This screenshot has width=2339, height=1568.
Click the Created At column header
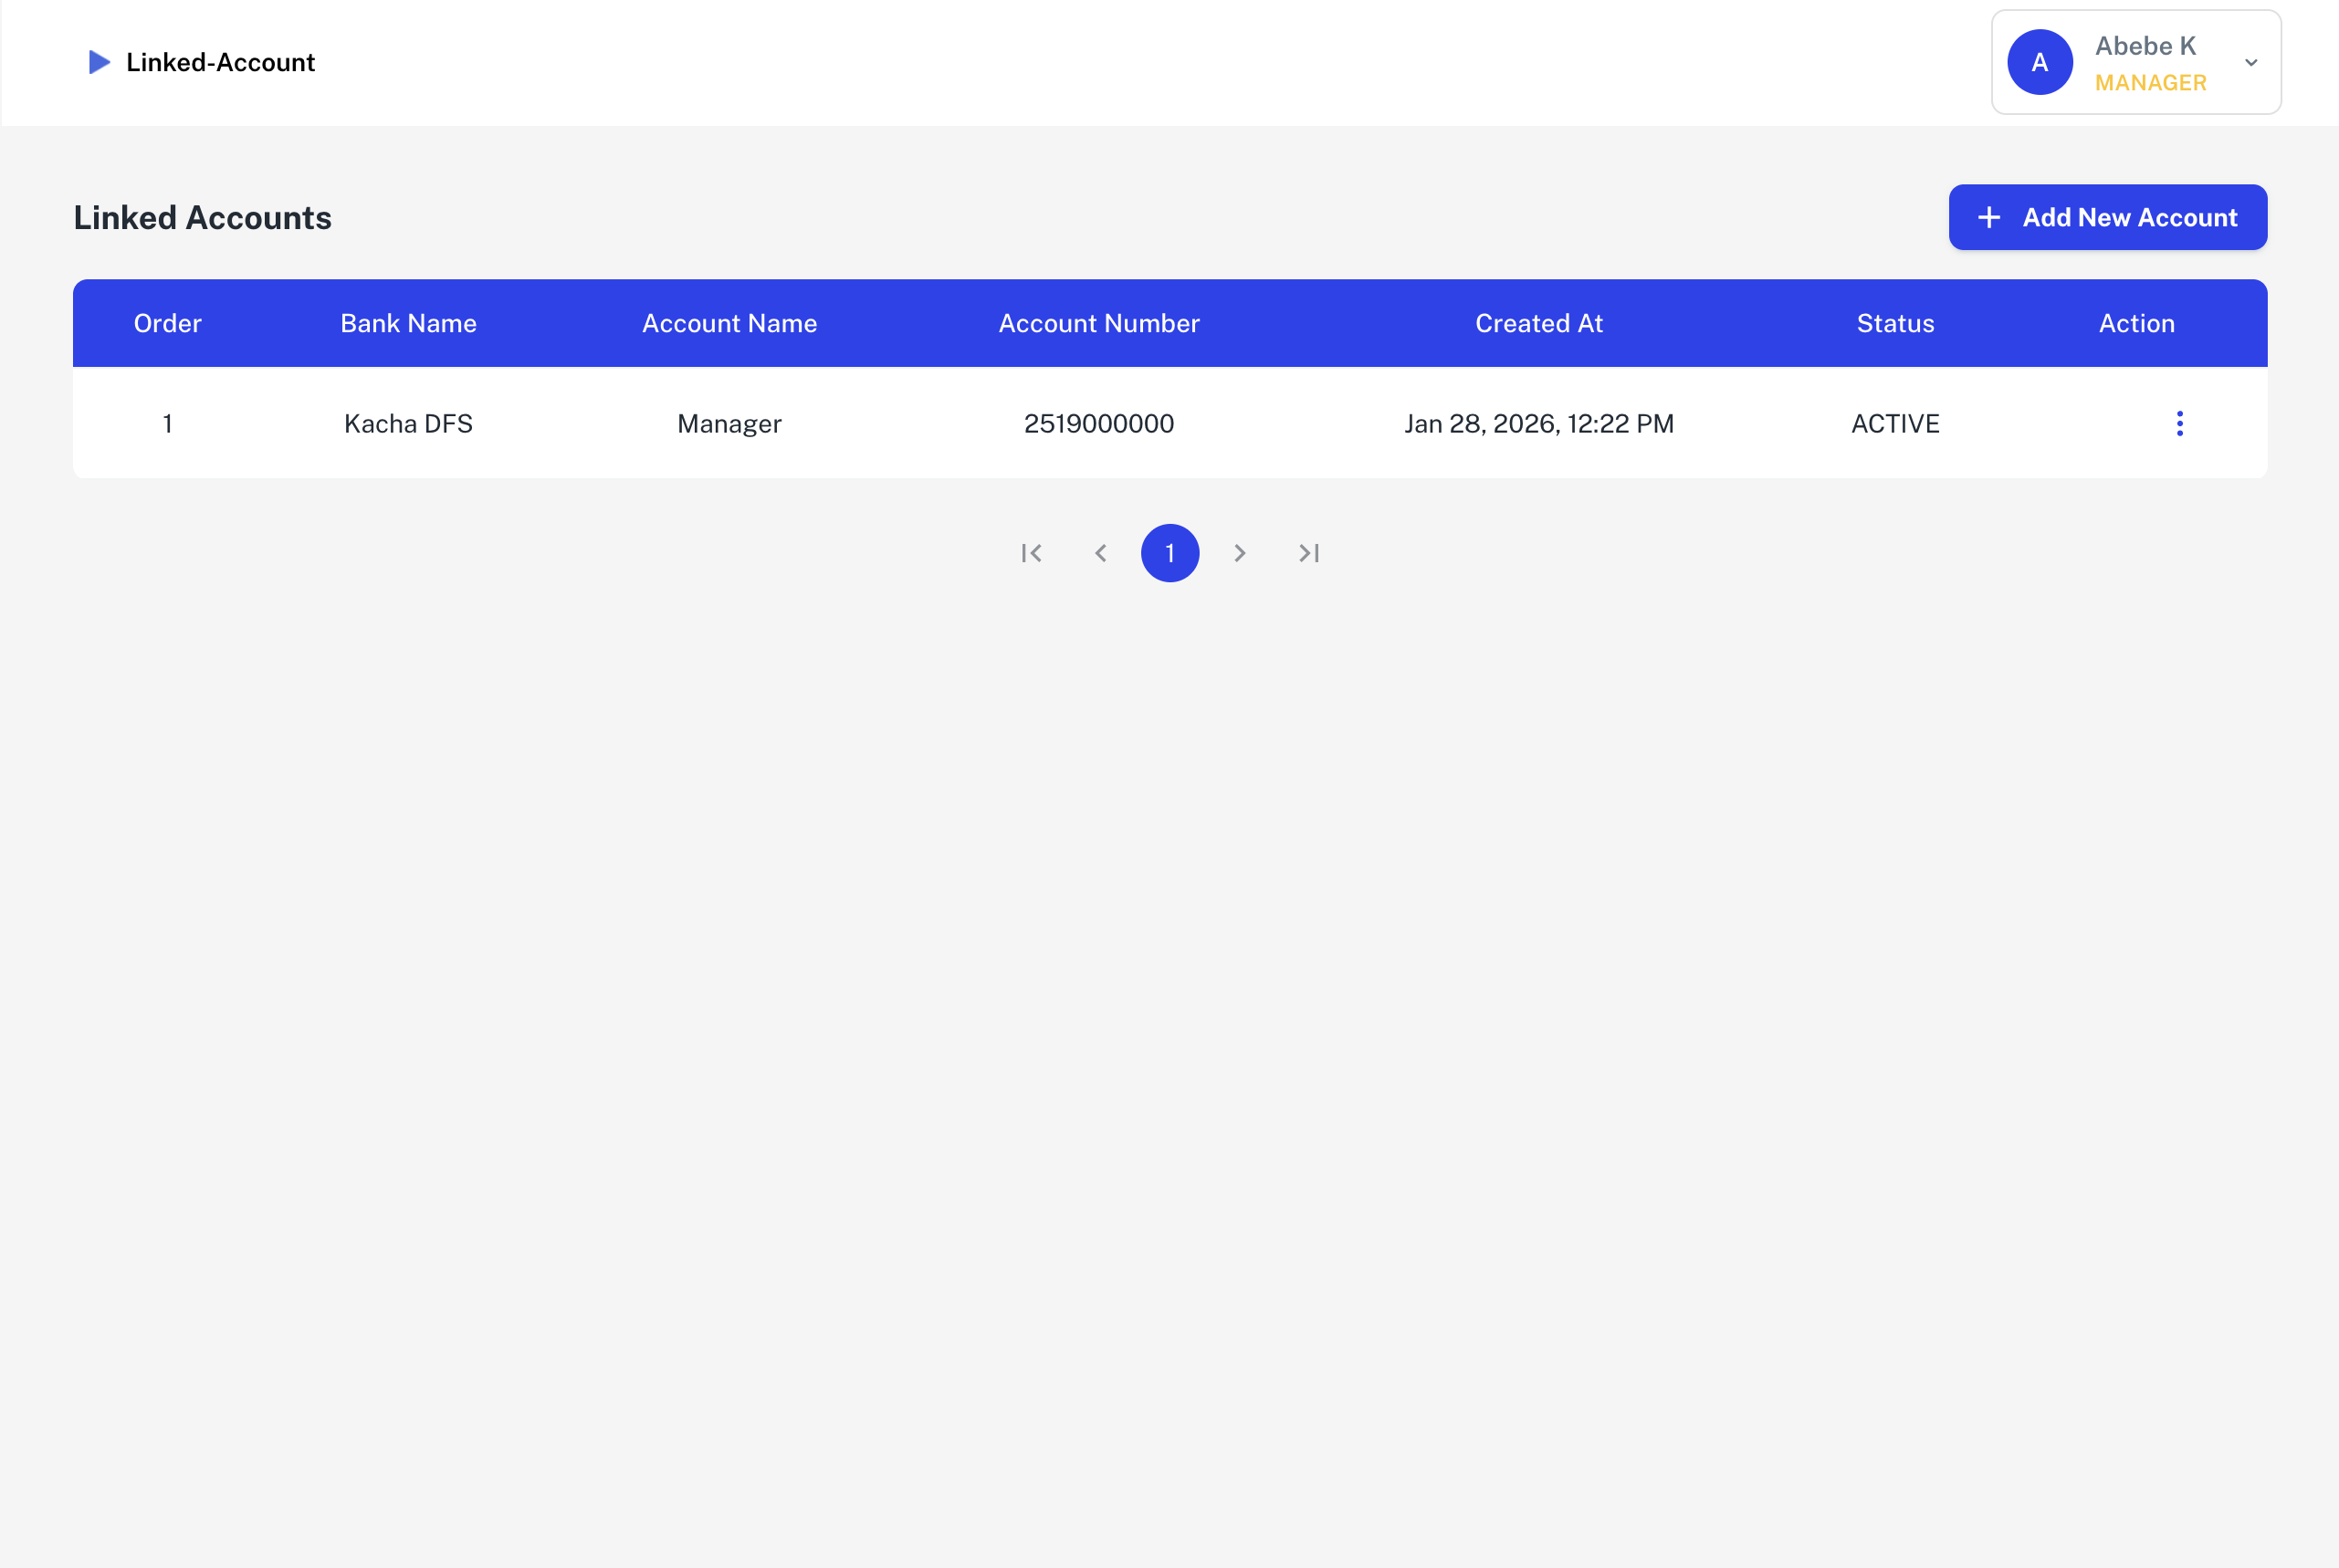pos(1538,323)
